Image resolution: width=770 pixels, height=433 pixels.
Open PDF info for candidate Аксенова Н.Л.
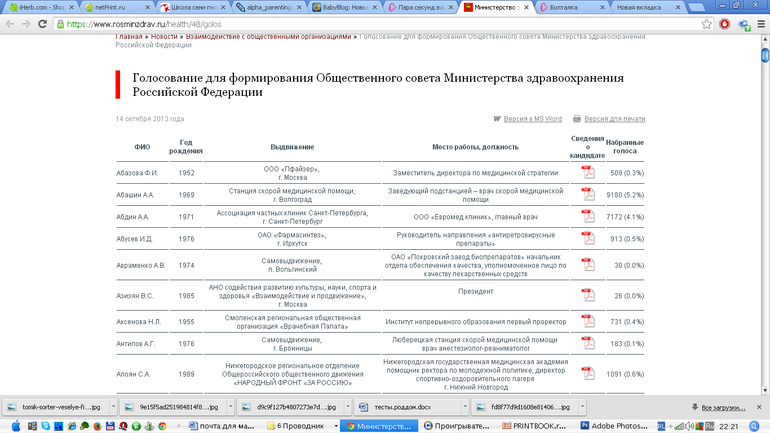pos(588,321)
